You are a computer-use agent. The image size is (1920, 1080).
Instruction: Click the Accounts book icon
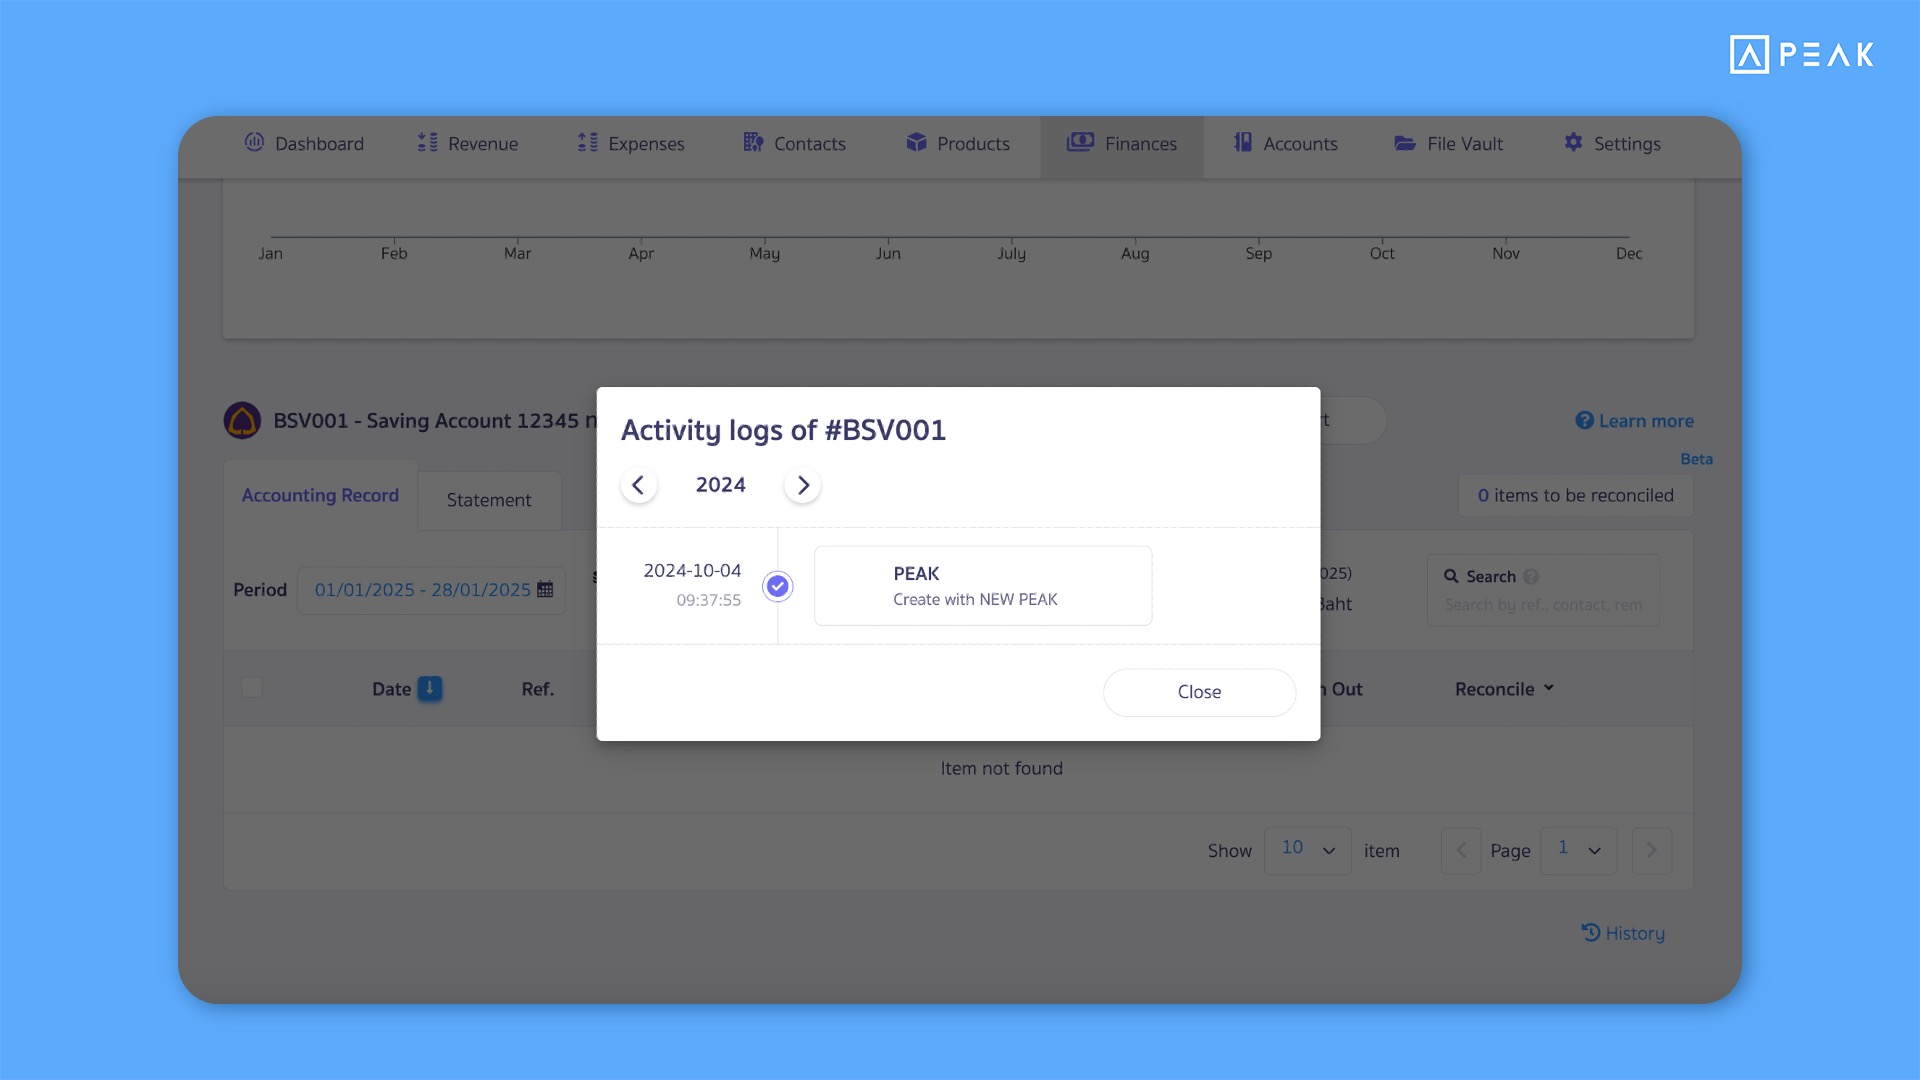point(1243,142)
